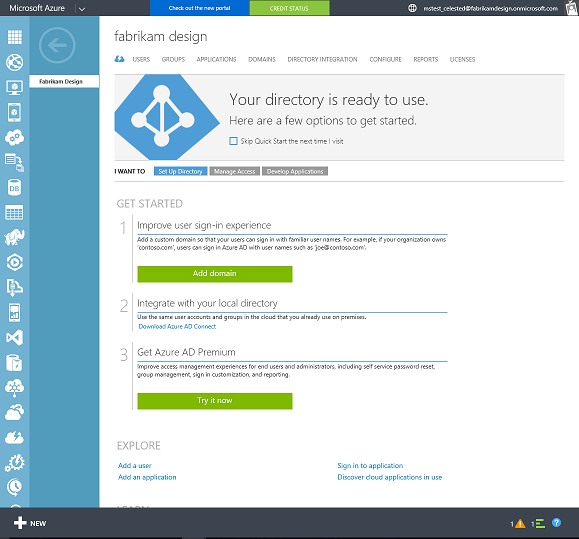Open Virtual Machines monitor sidebar icon
The width and height of the screenshot is (579, 539).
(14, 87)
